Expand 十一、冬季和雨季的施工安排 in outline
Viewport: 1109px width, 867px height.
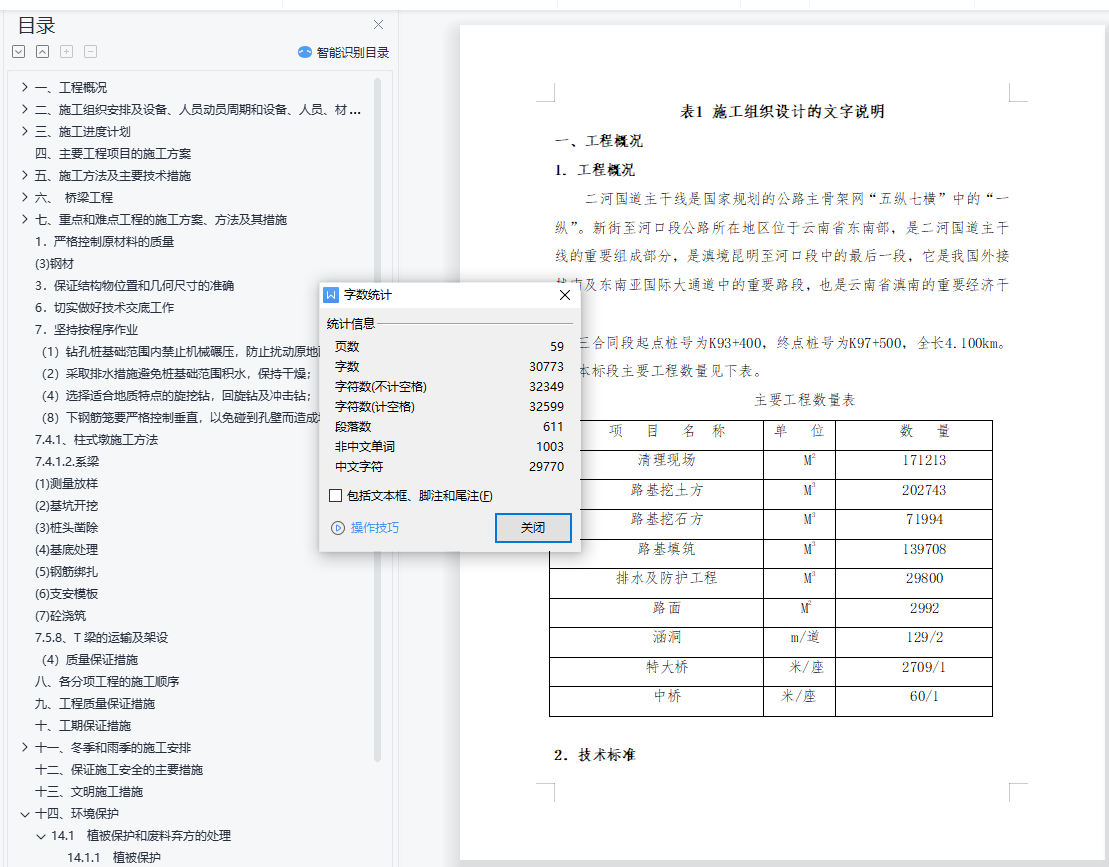24,747
